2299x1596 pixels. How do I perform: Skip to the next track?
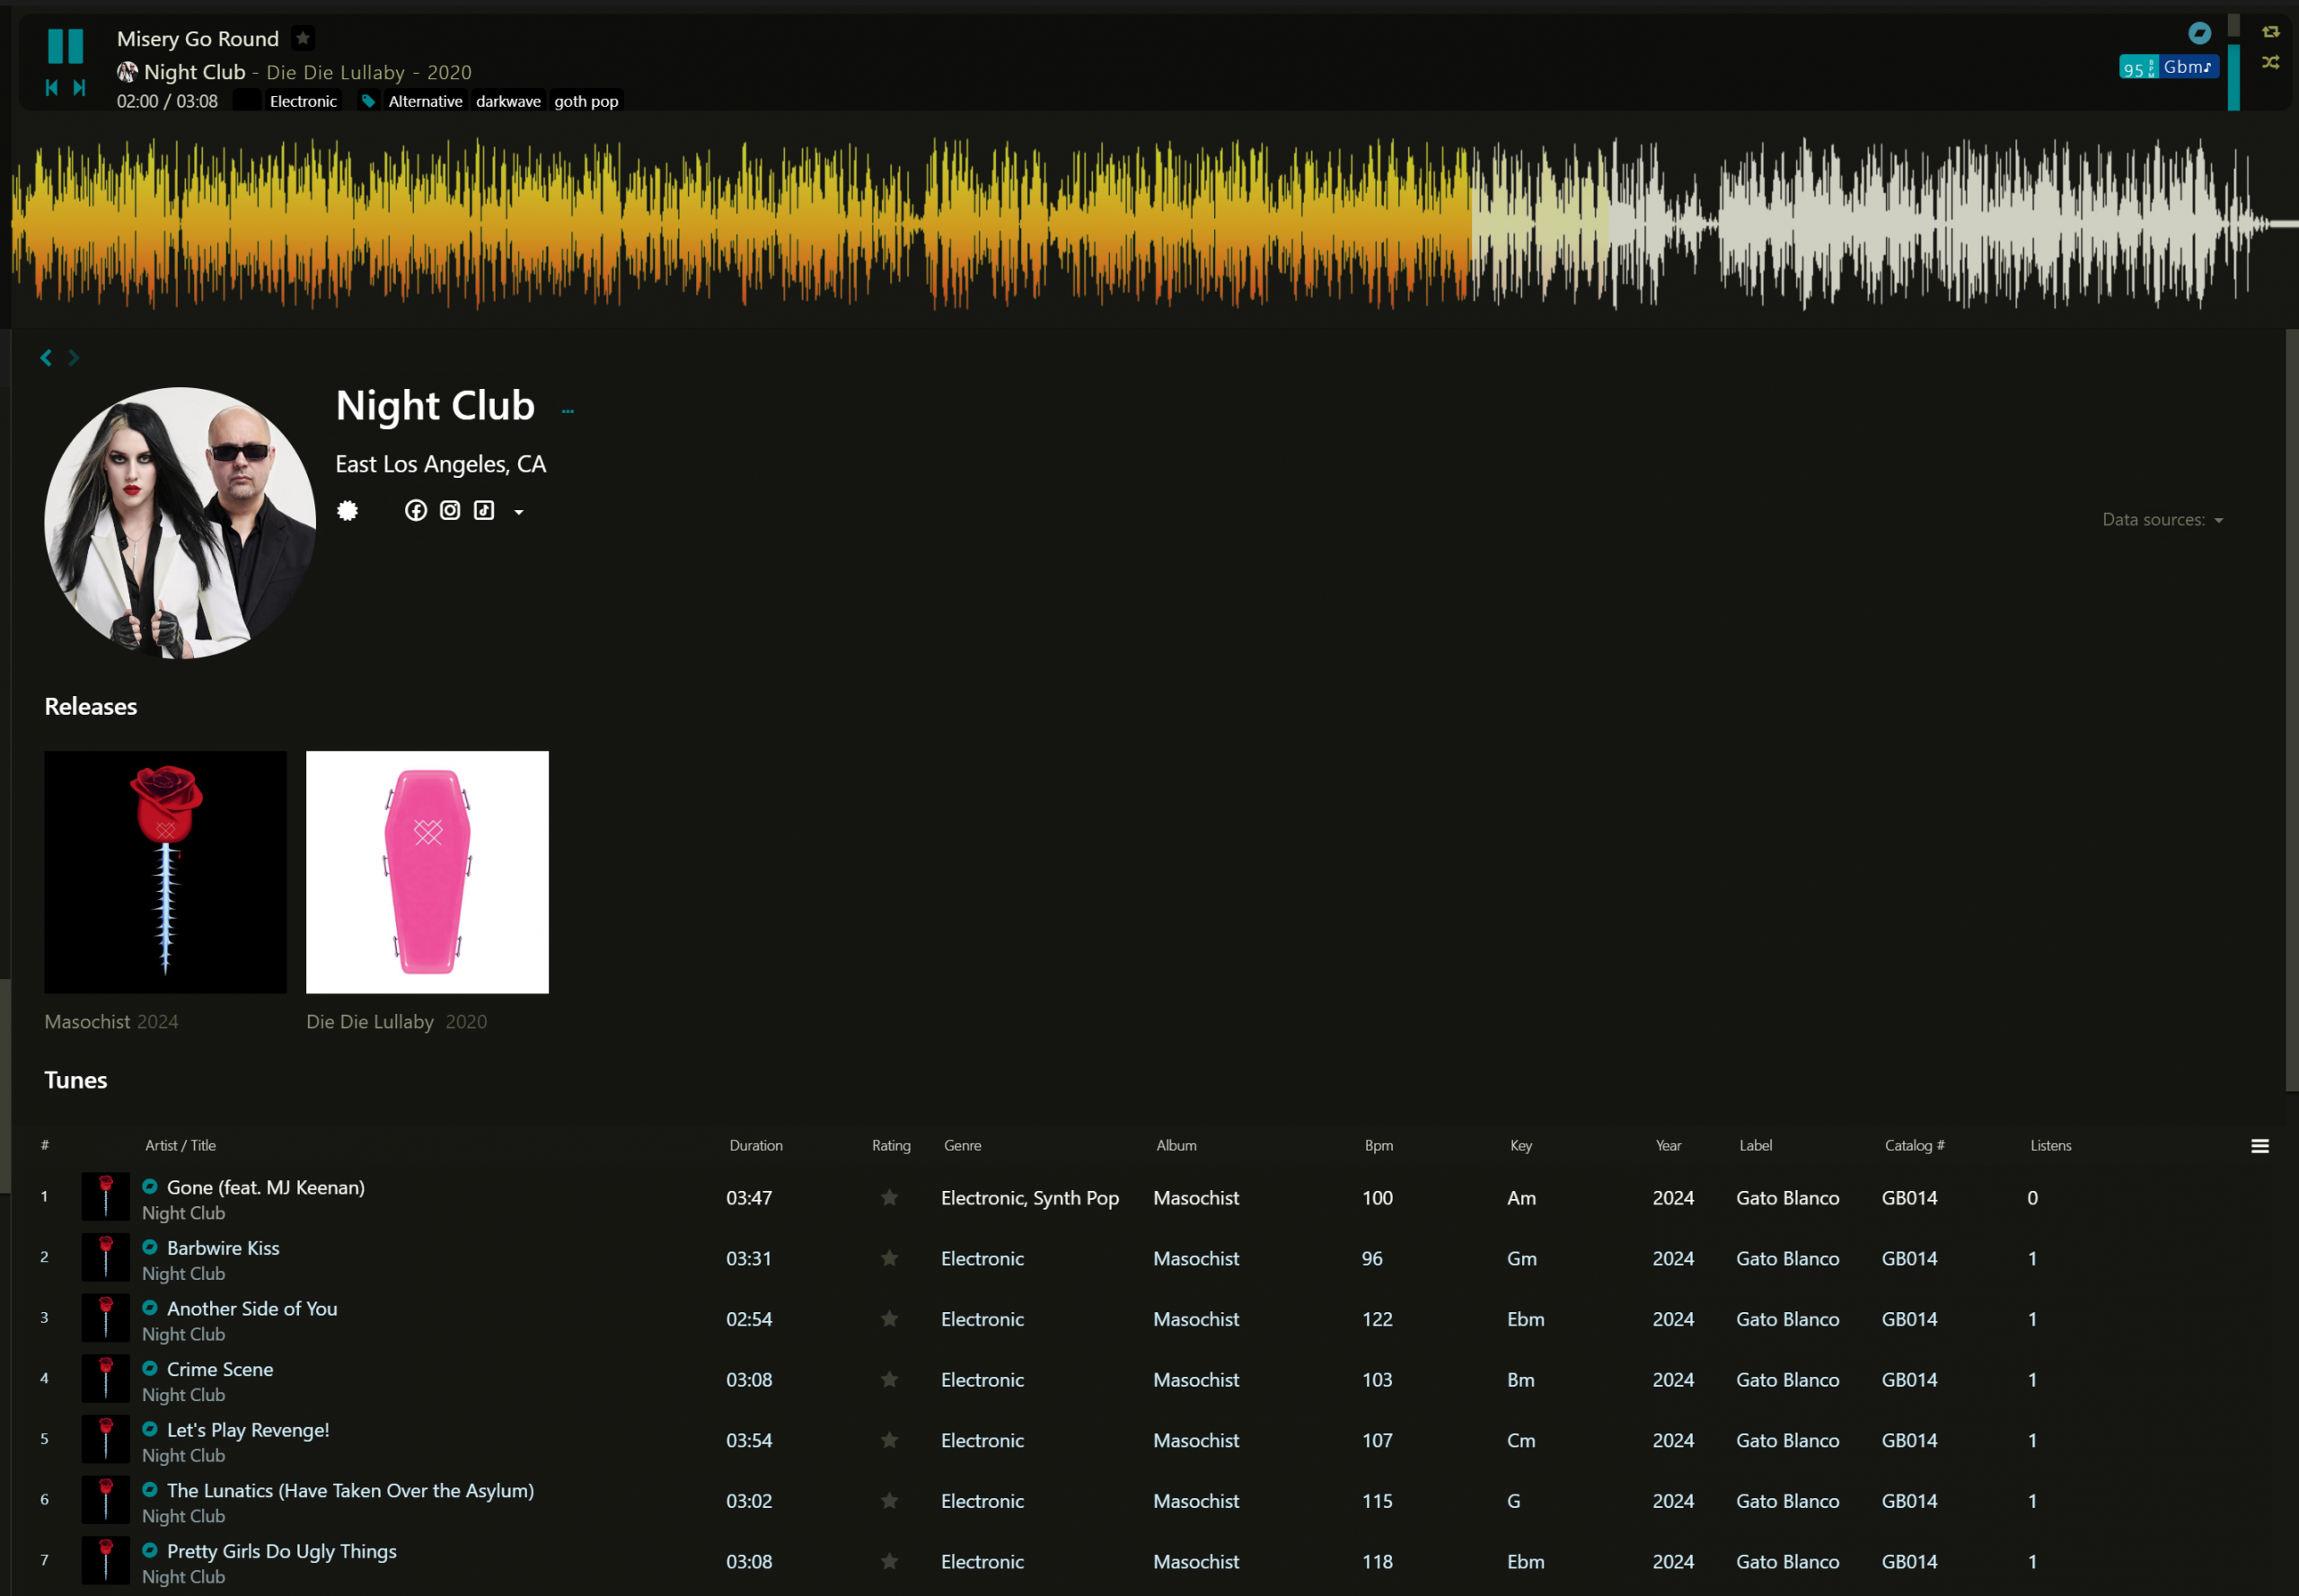click(x=79, y=88)
